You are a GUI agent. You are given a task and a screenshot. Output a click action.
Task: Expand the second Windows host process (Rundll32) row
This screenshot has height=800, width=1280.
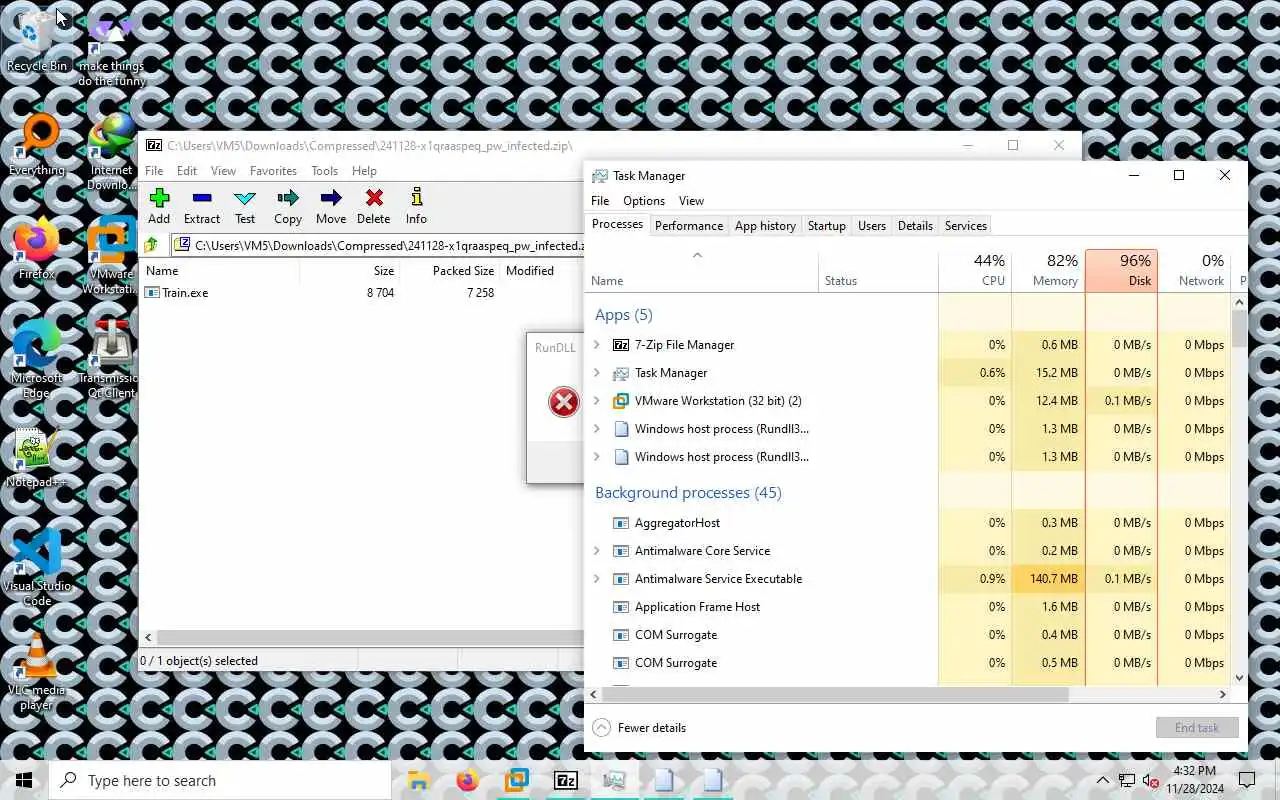597,457
